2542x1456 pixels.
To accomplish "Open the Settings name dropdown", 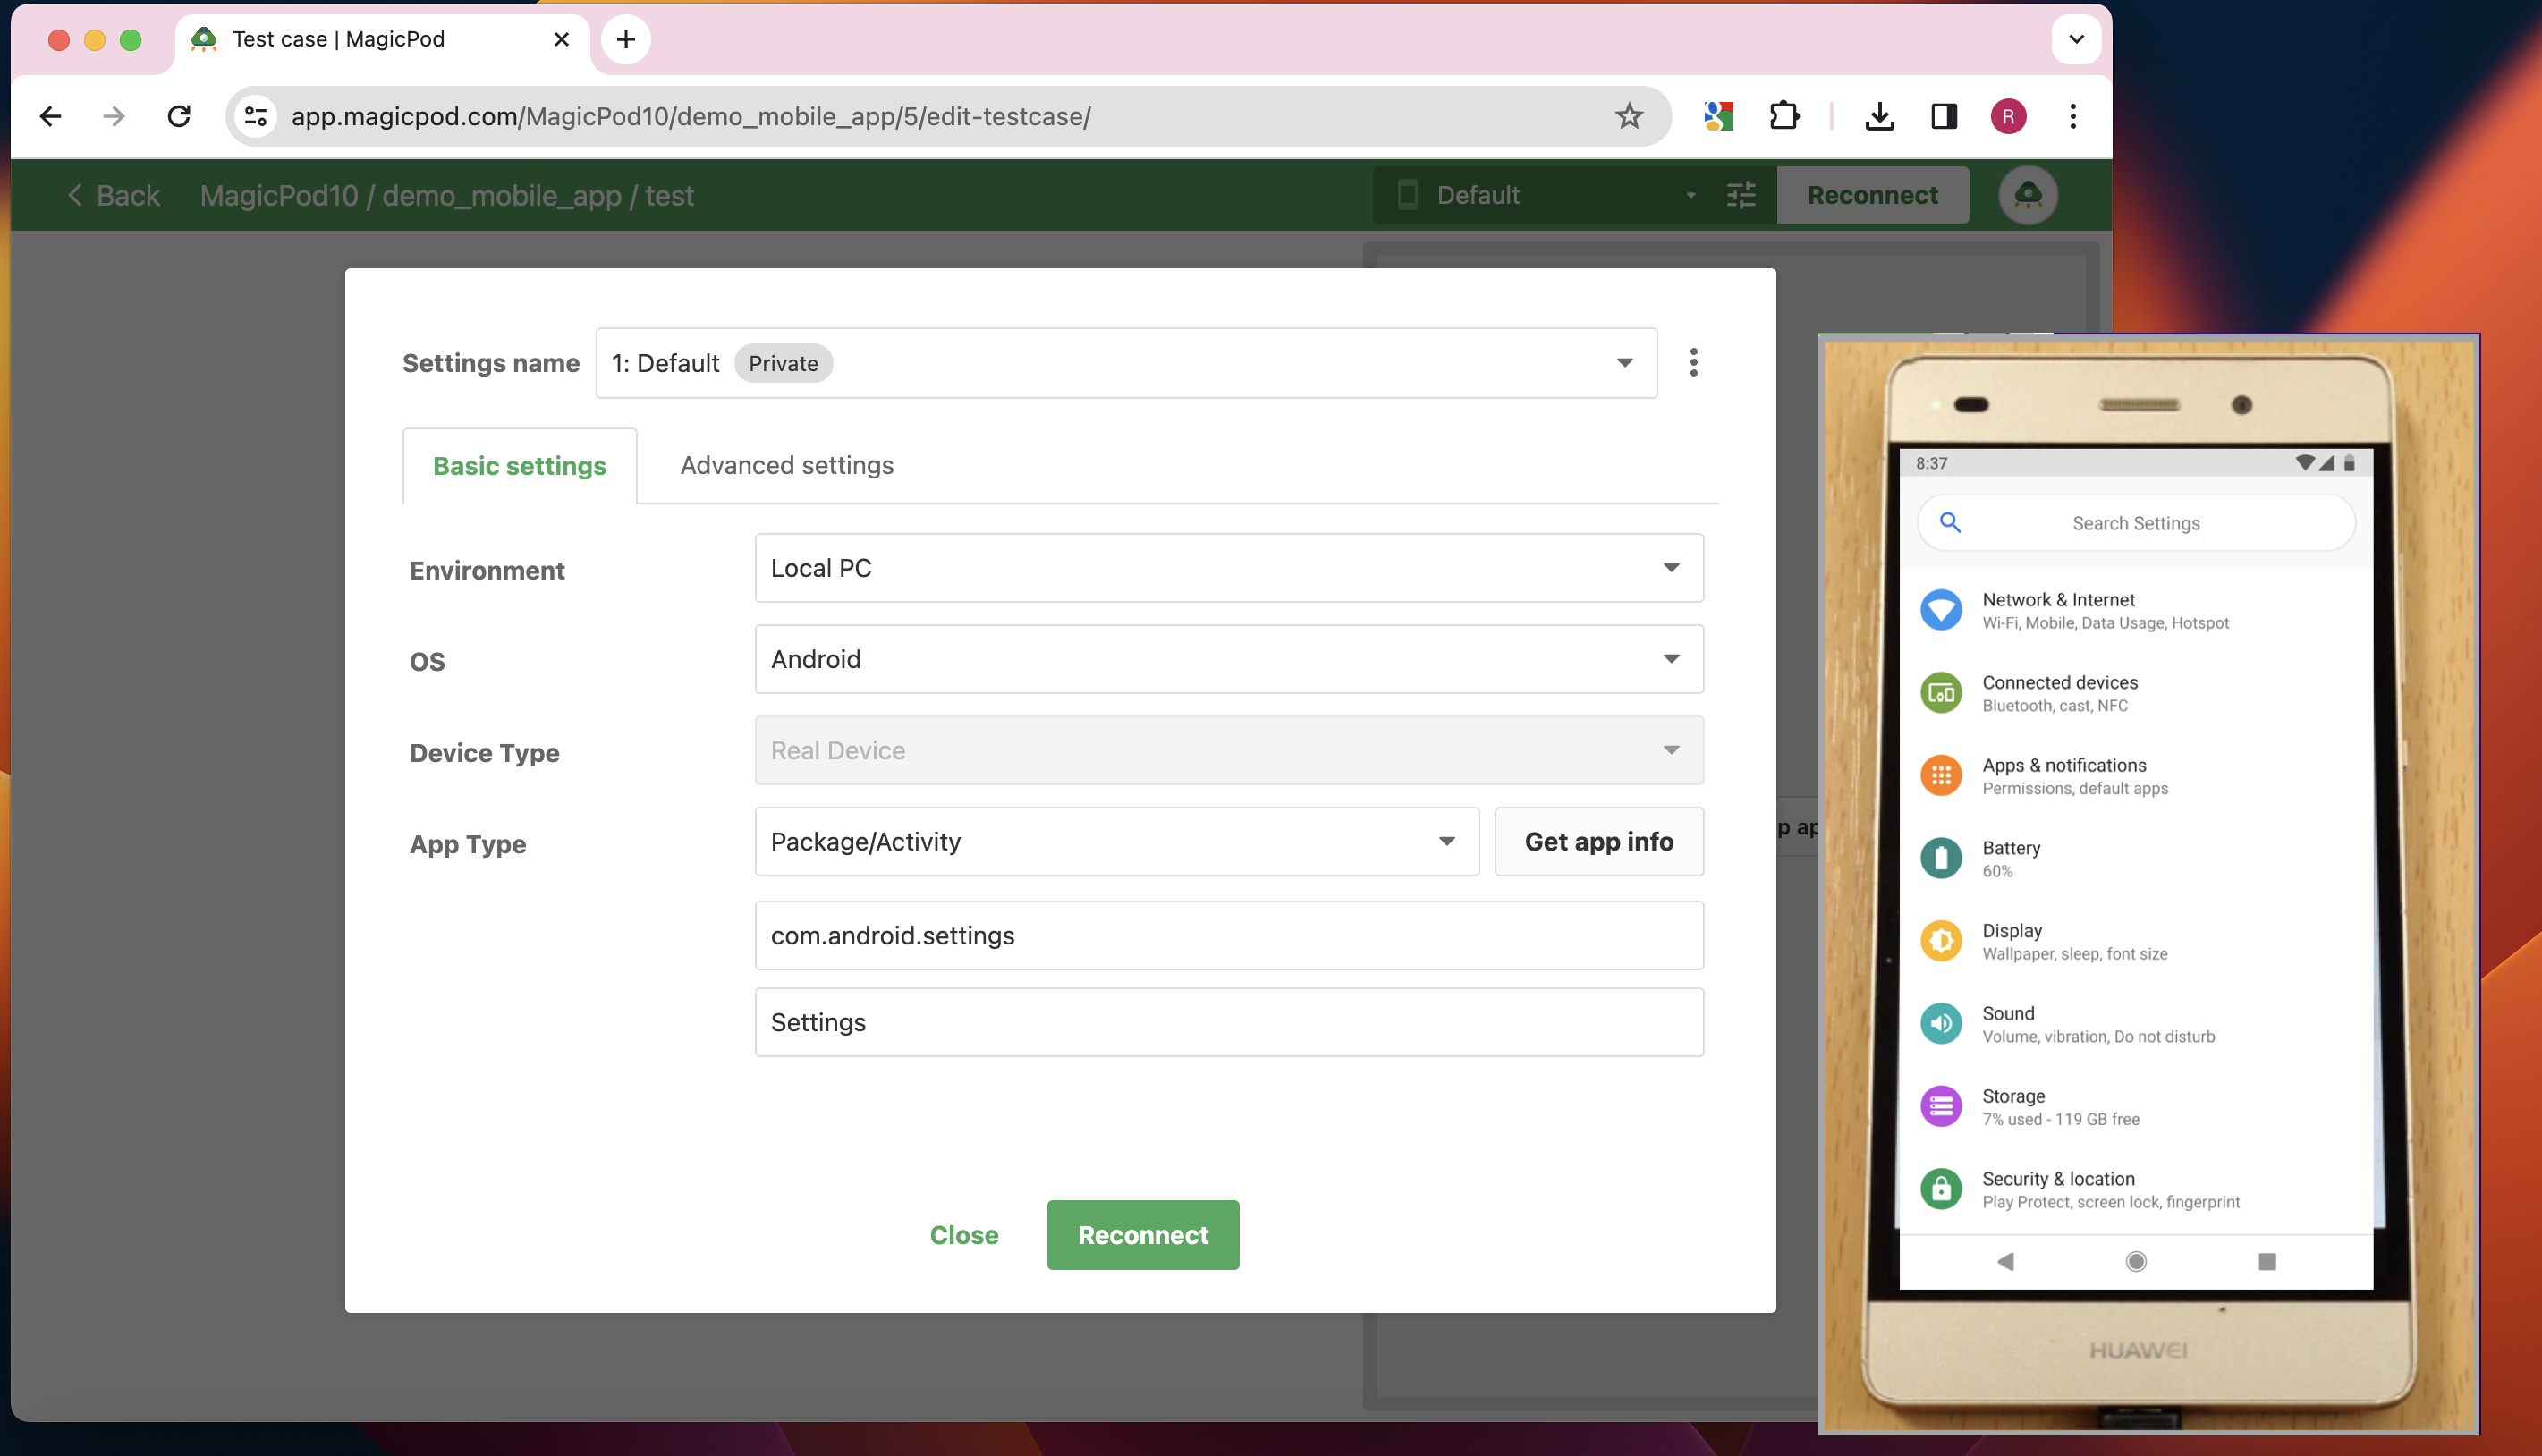I will point(1126,363).
